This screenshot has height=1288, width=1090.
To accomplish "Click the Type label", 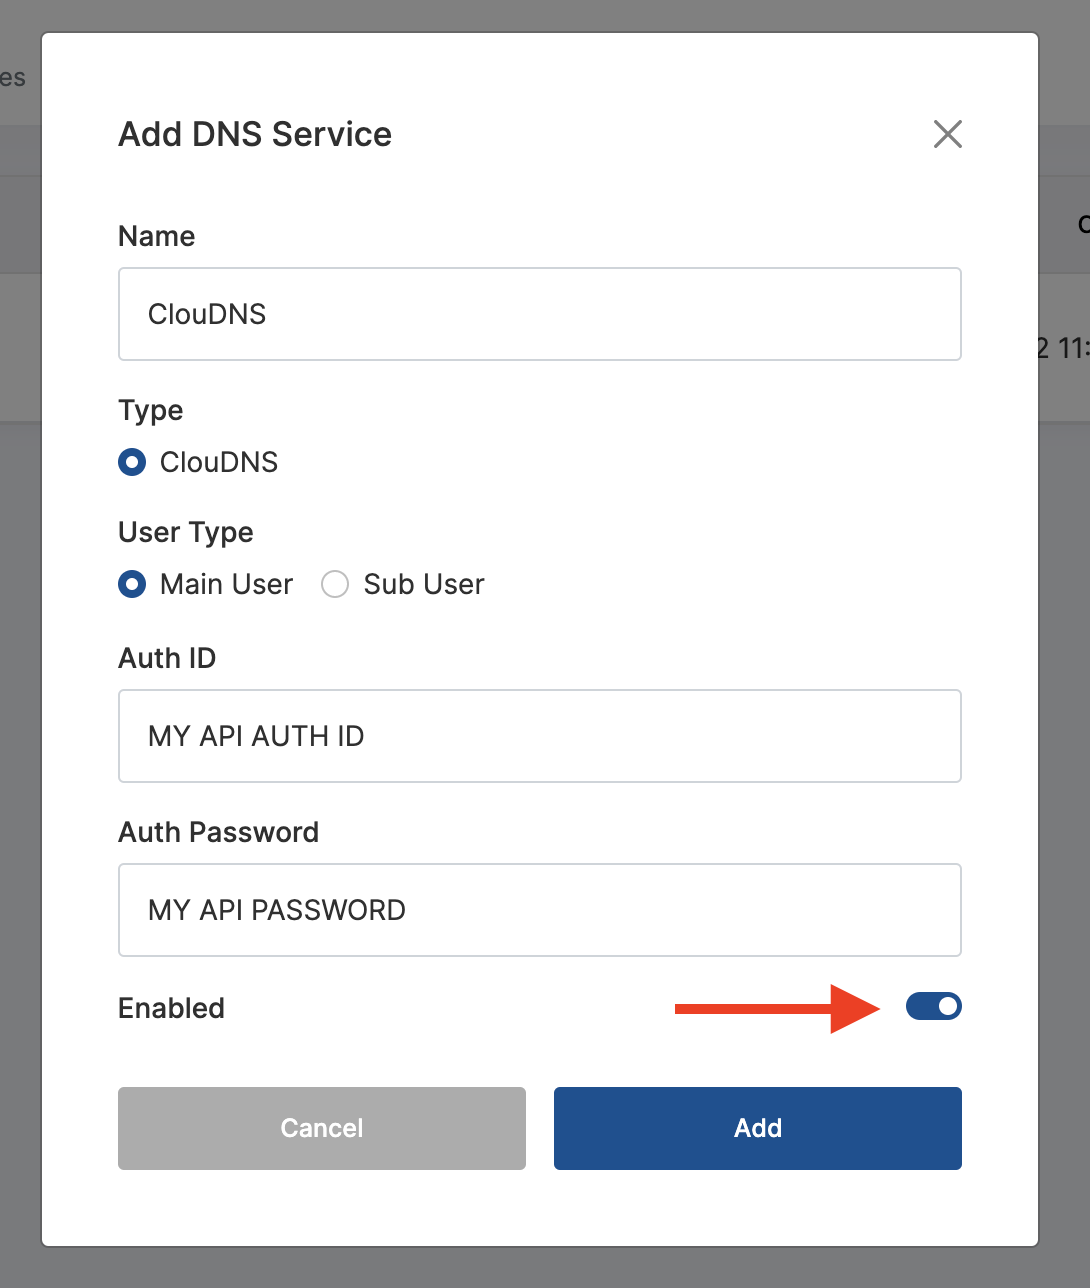I will [x=151, y=410].
